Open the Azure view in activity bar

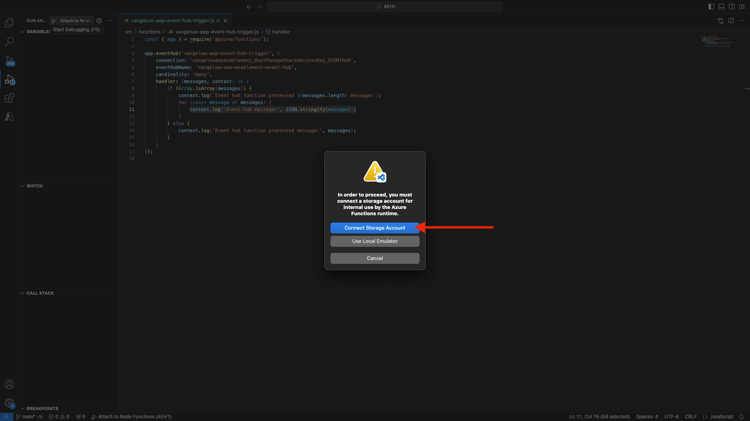pyautogui.click(x=9, y=117)
